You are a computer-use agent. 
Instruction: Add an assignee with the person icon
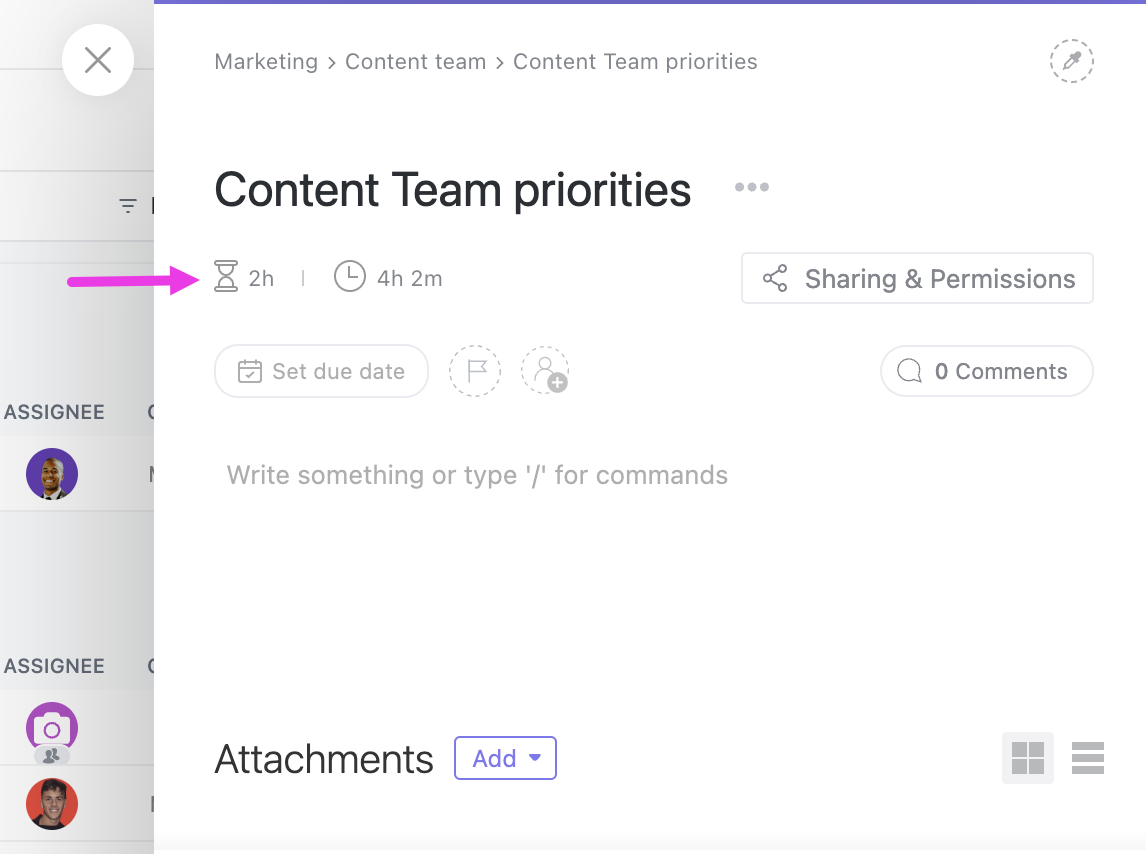546,371
